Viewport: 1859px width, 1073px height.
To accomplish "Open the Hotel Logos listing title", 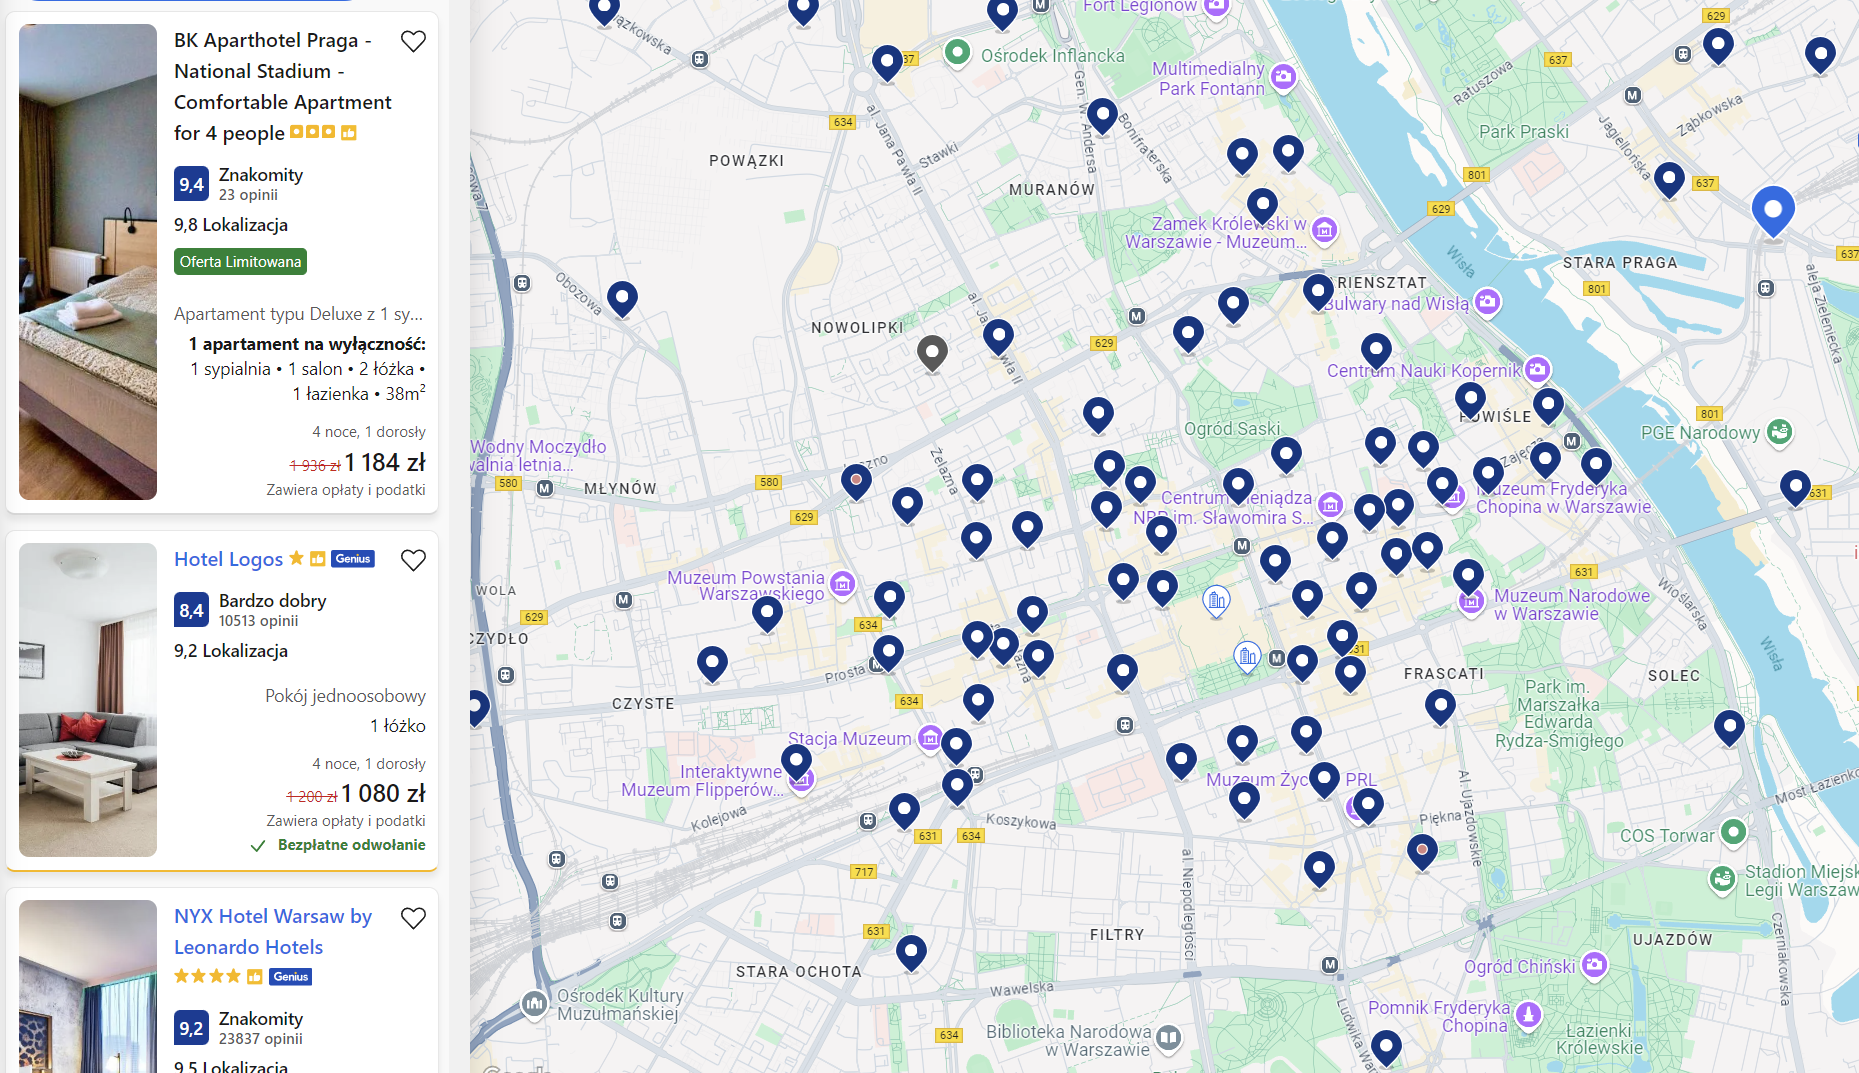I will [x=228, y=560].
